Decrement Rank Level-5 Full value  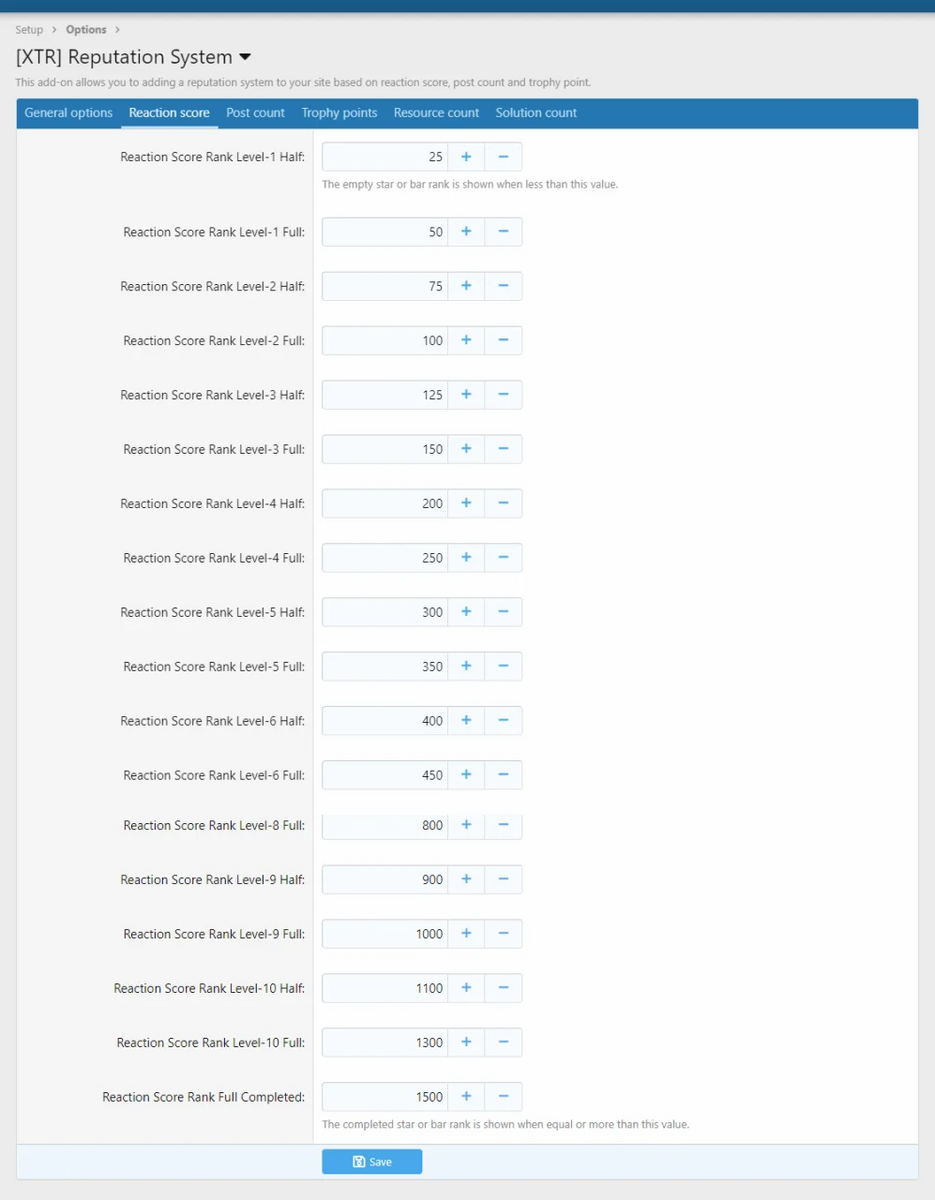pos(503,667)
